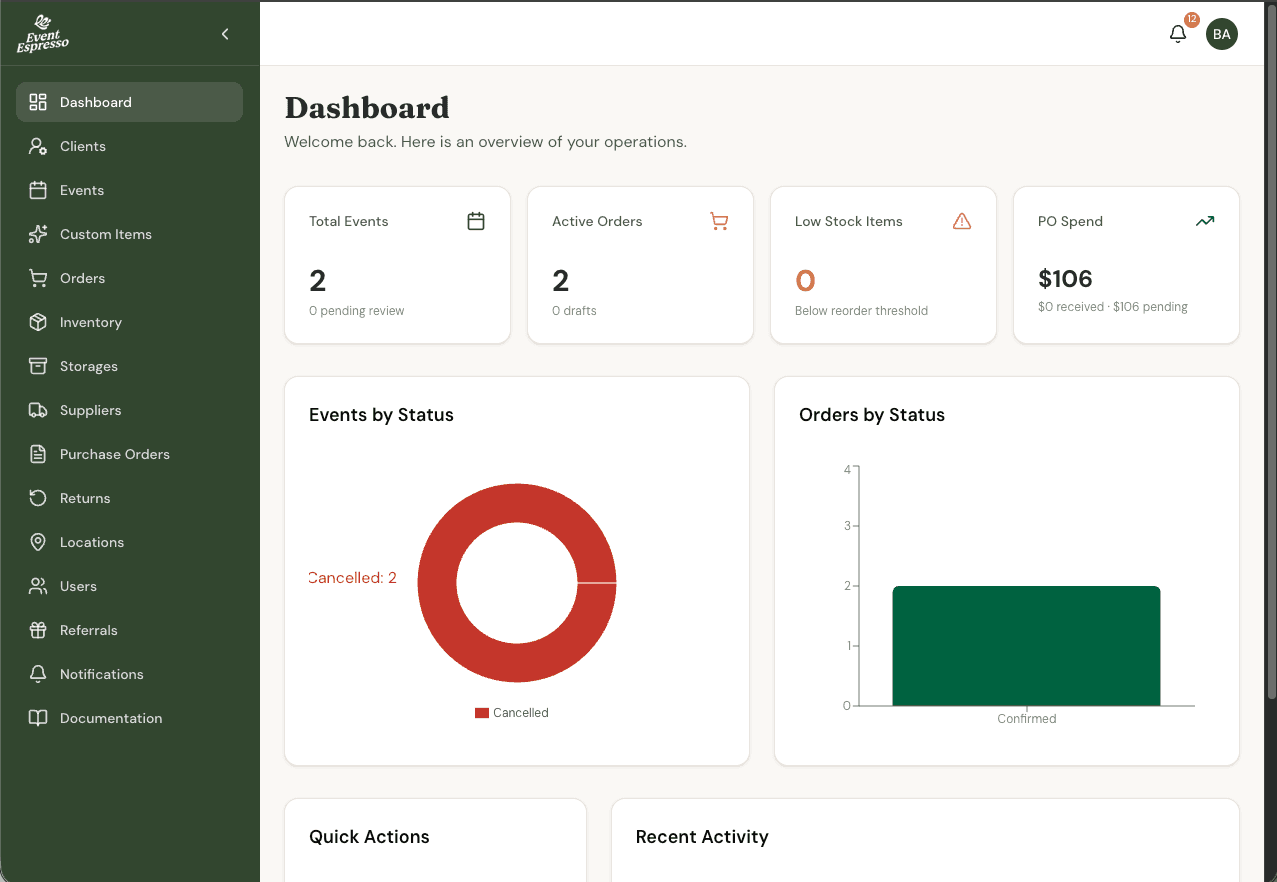The width and height of the screenshot is (1277, 882).
Task: Click '$0 received · $106 pending' text
Action: pos(1113,307)
